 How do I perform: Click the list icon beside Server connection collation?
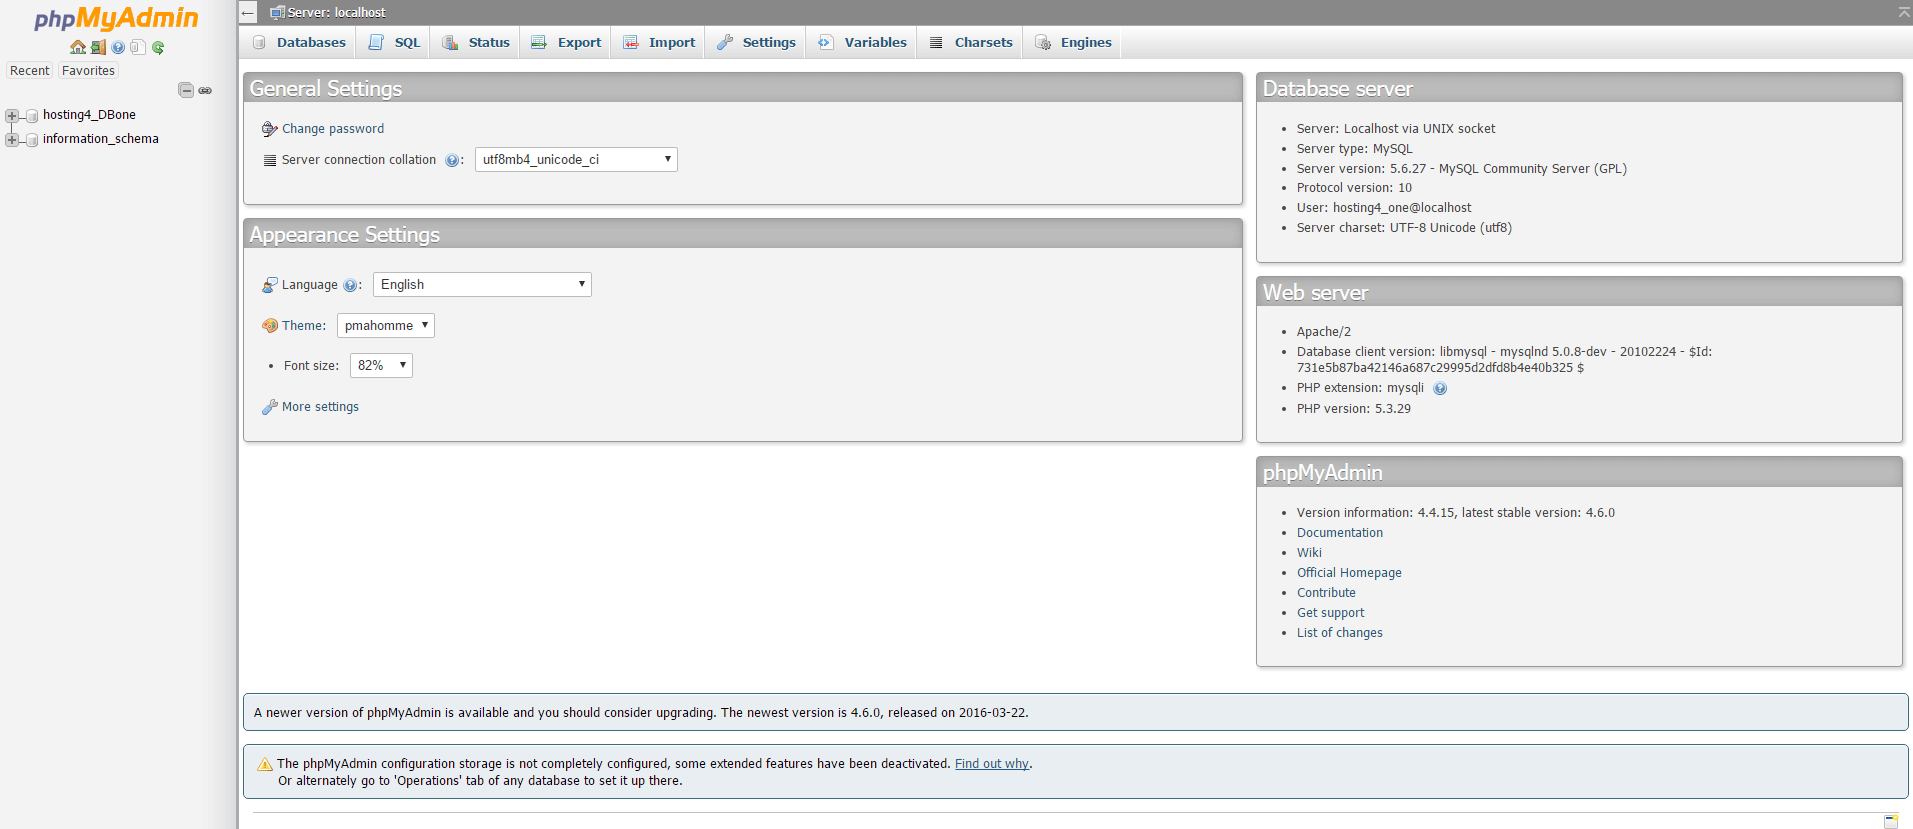click(269, 160)
